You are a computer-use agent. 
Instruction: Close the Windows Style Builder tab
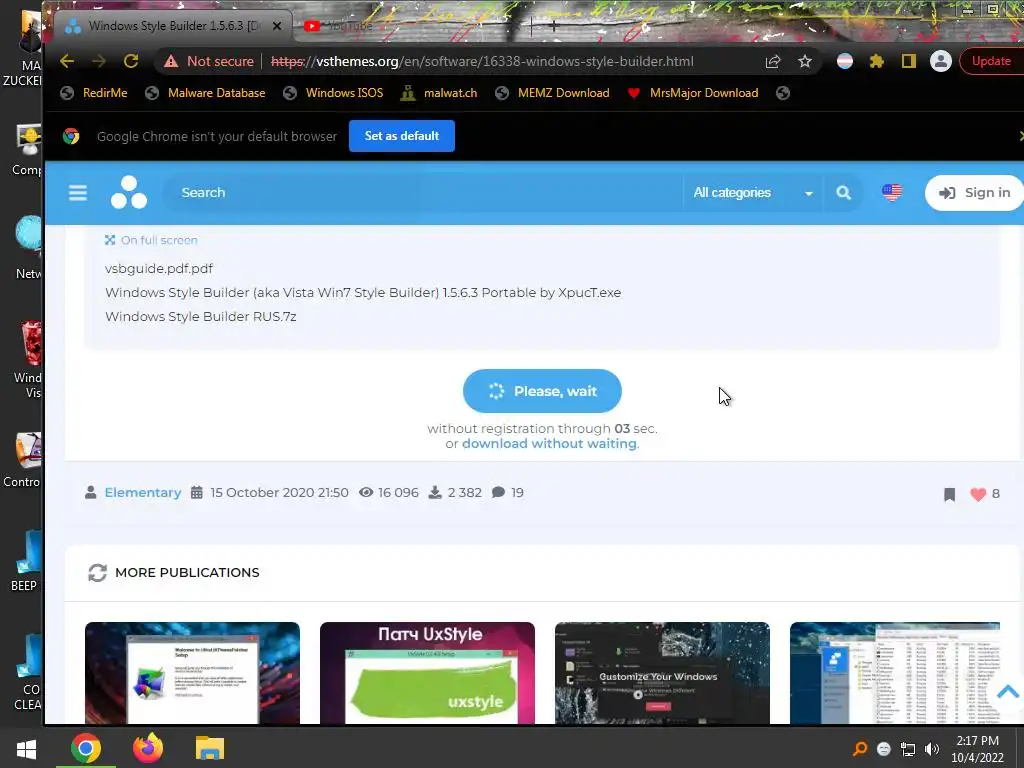click(277, 26)
